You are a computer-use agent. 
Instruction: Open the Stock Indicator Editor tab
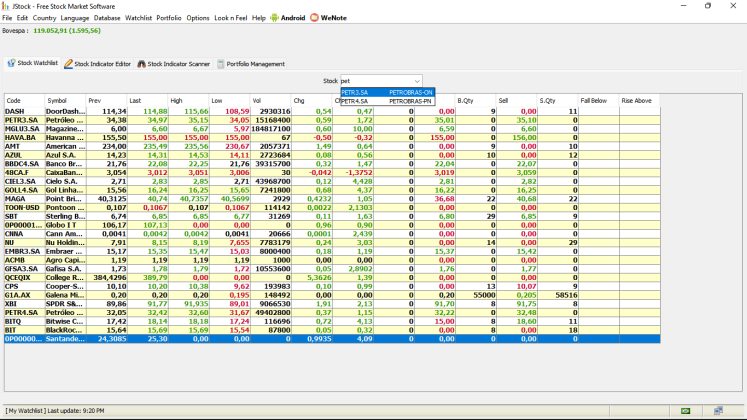click(x=98, y=64)
